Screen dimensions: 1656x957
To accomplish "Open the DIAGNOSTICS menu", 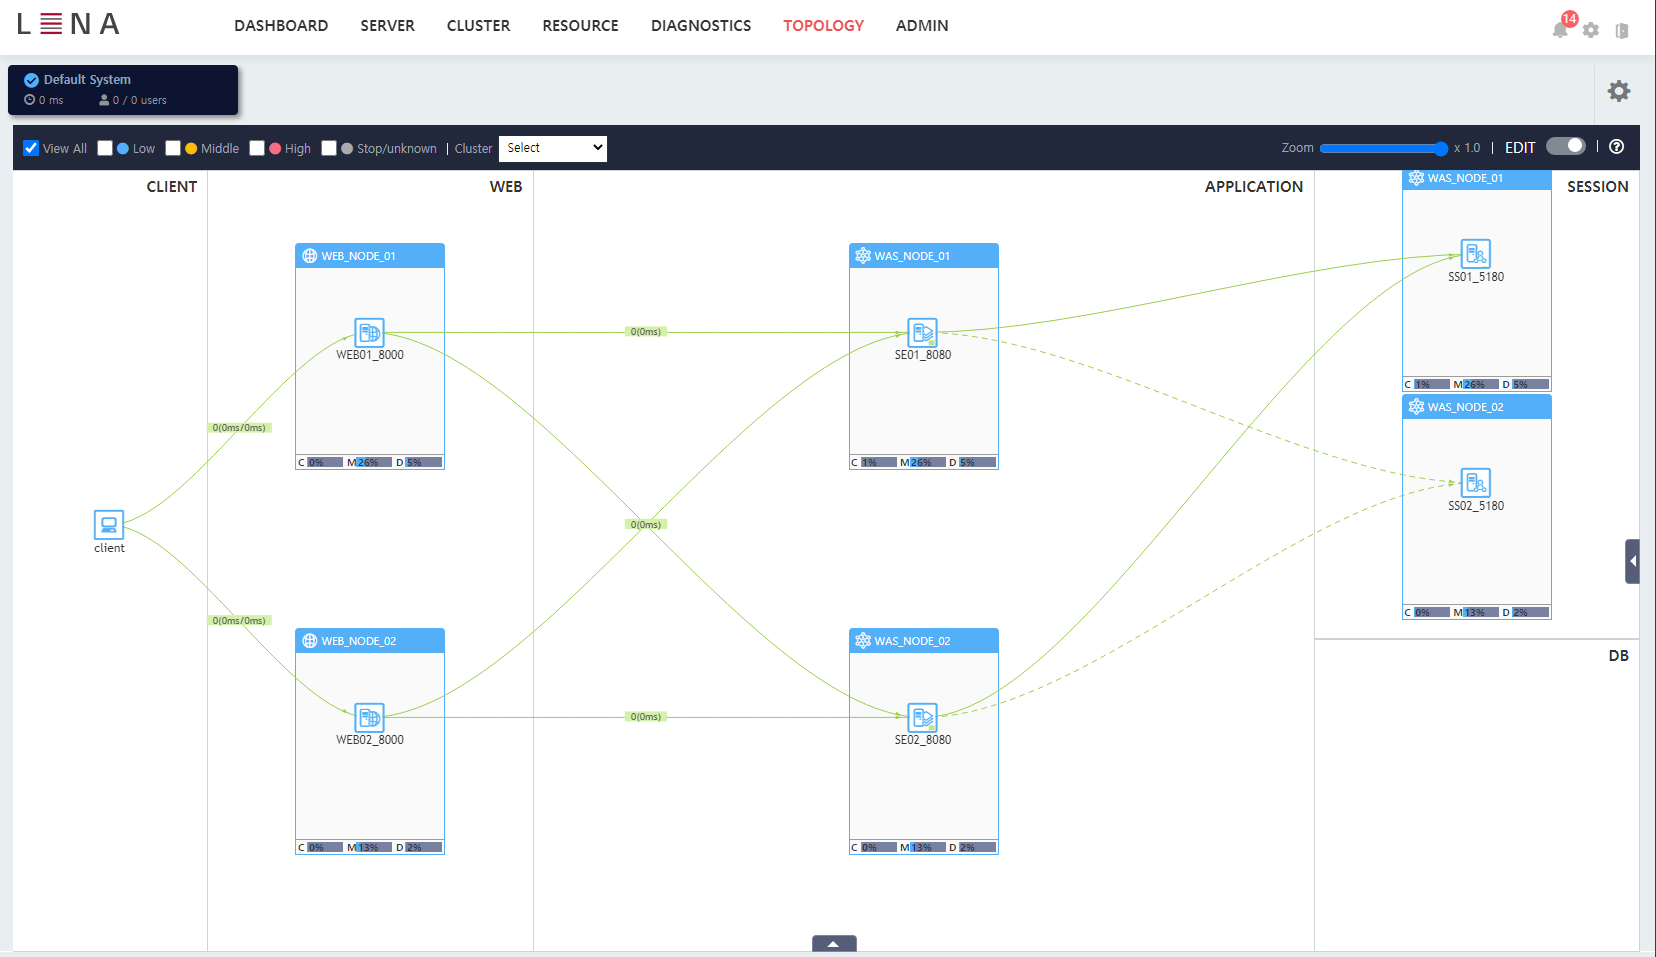I will pyautogui.click(x=700, y=26).
